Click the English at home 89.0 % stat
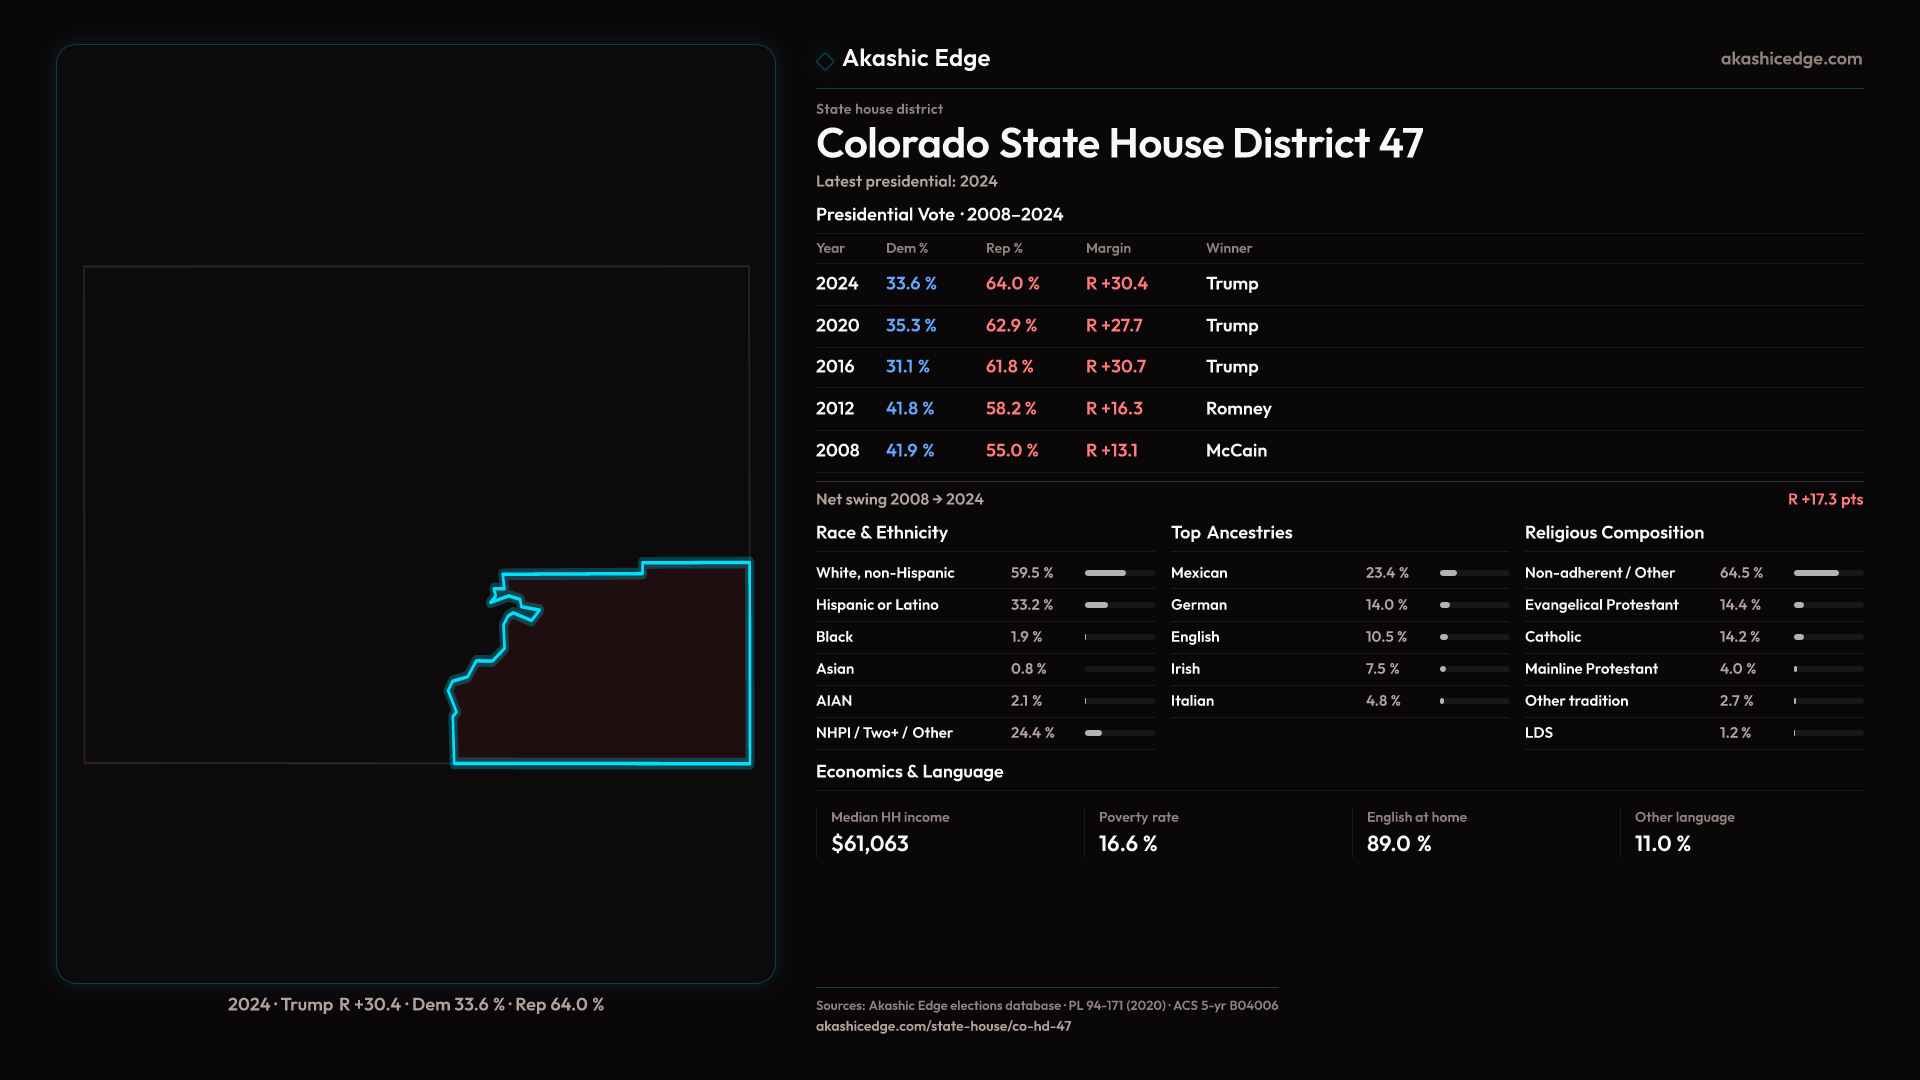1920x1080 pixels. 1399,844
